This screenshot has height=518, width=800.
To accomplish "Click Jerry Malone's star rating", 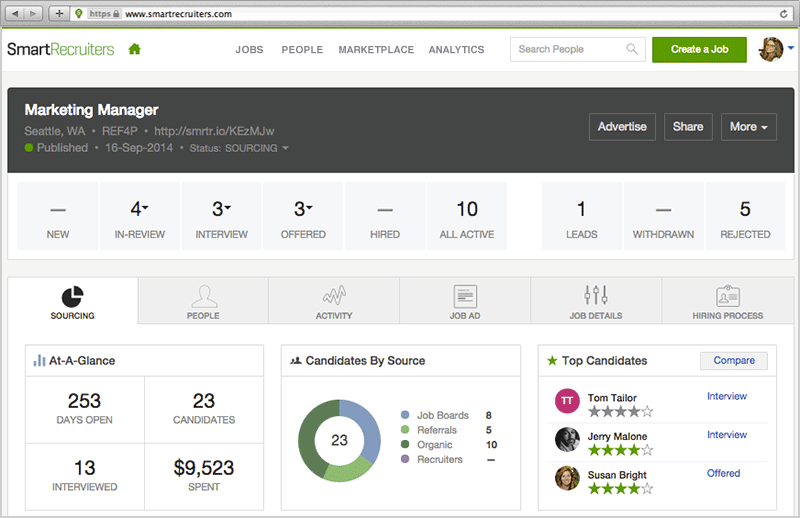I will [620, 450].
